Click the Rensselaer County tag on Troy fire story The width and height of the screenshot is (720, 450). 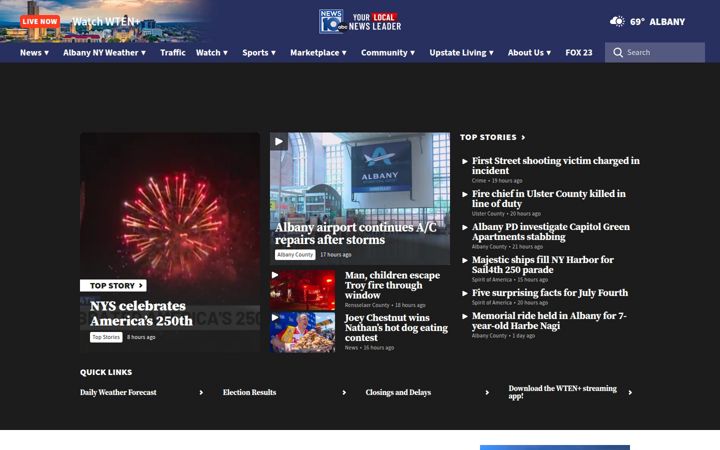click(x=367, y=305)
